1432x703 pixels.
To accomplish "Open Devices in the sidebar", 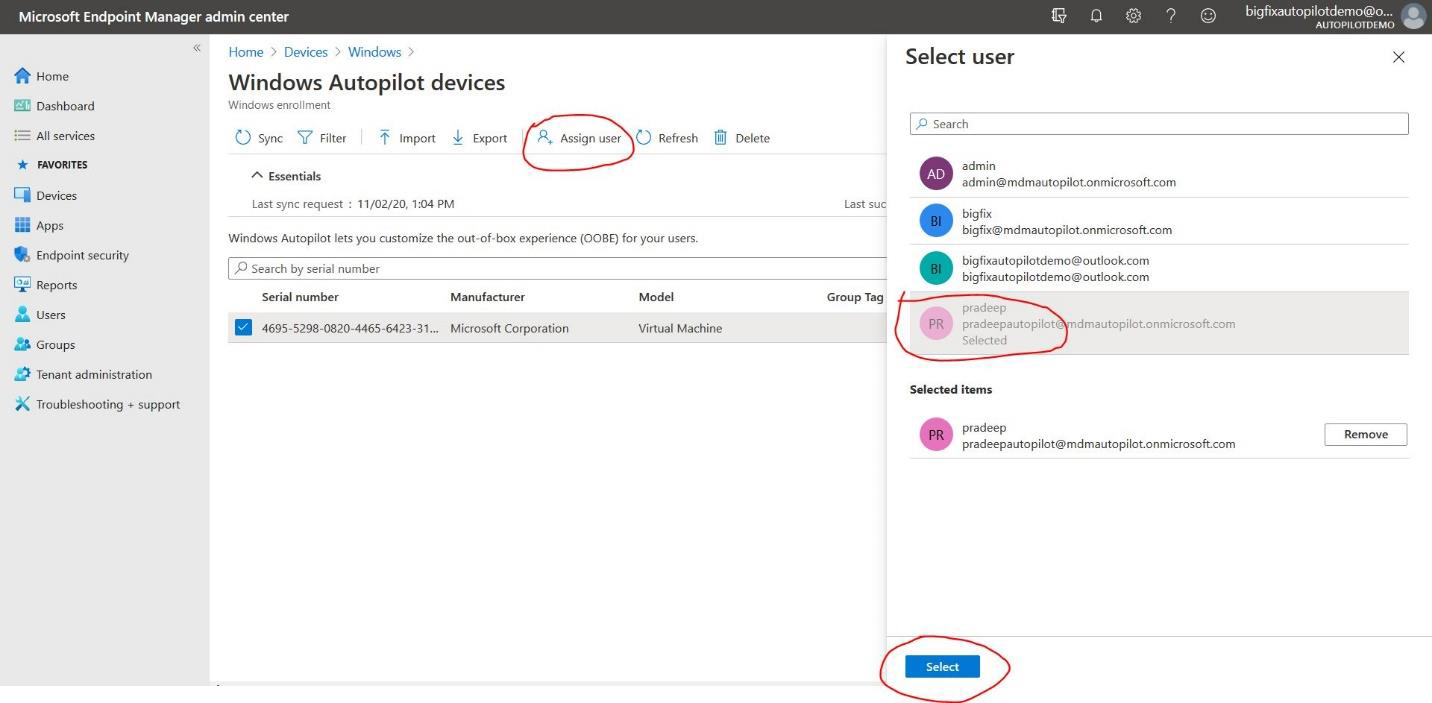I will coord(45,196).
